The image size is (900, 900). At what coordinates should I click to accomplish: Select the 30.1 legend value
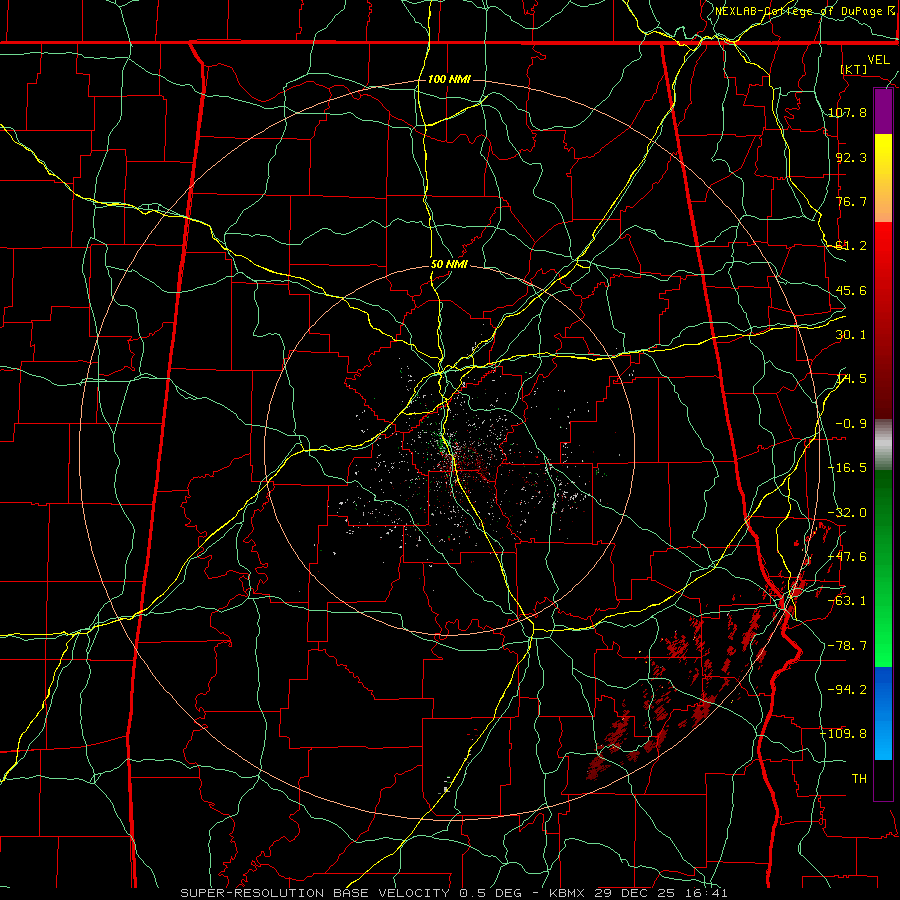click(851, 335)
